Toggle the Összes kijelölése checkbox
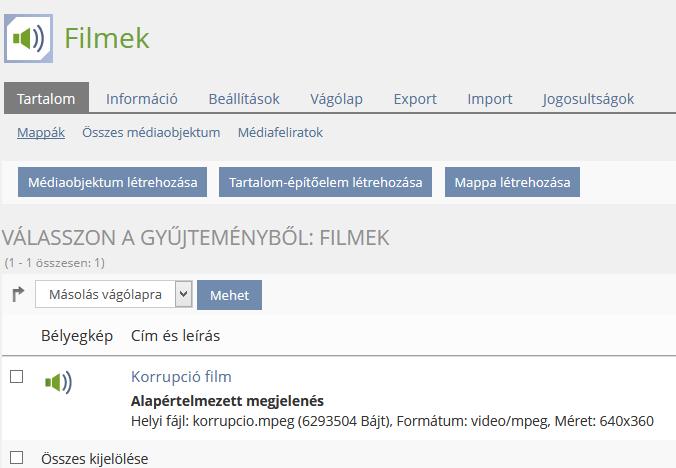 [16, 458]
